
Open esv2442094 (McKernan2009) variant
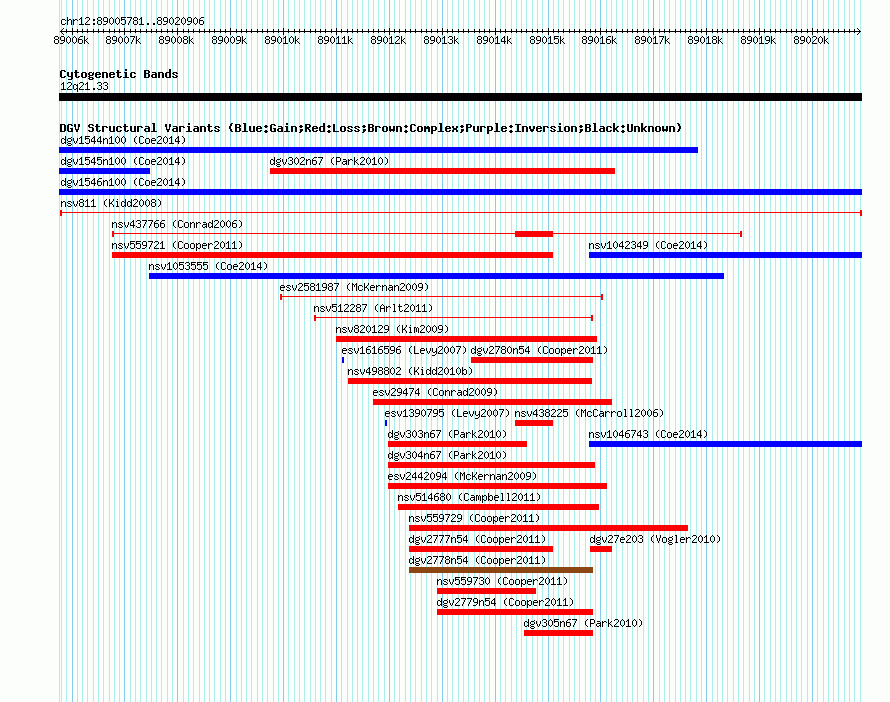[x=462, y=476]
